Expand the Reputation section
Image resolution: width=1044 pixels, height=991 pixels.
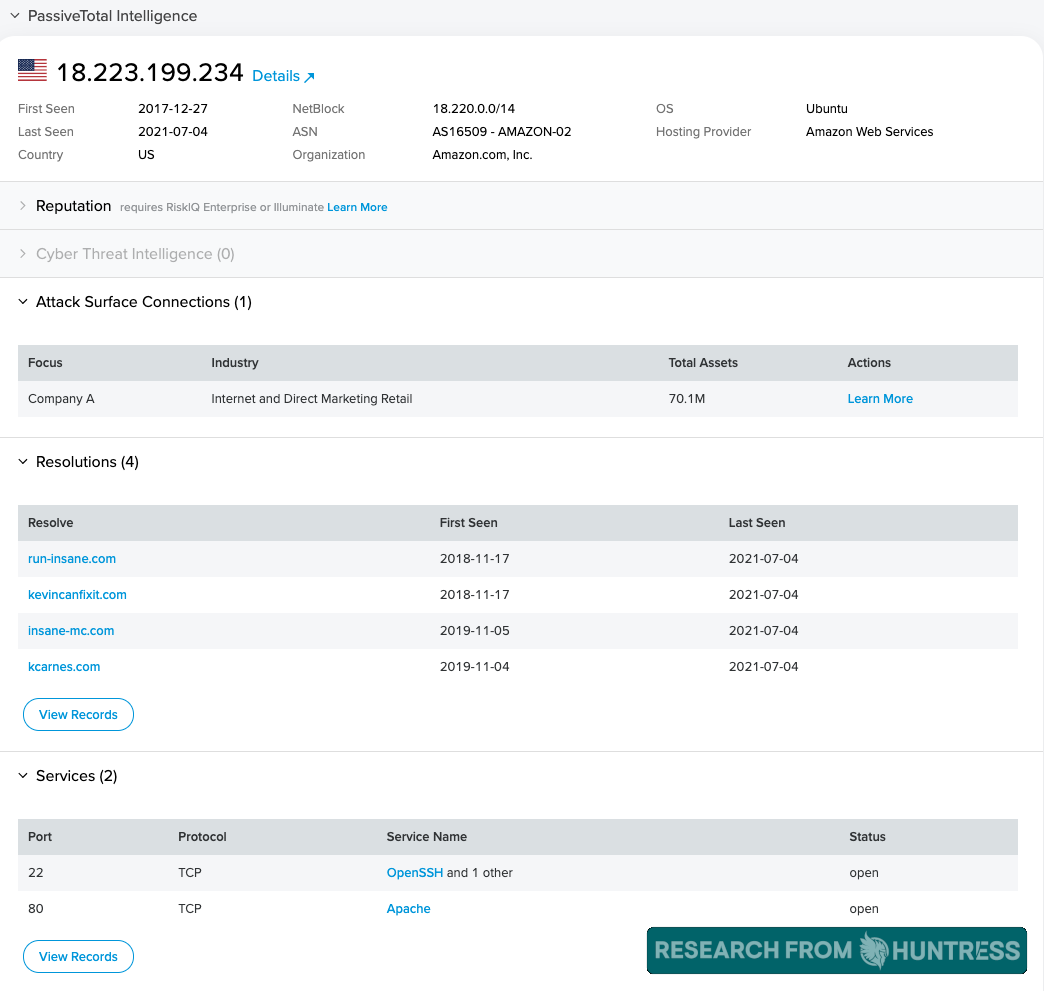(x=22, y=206)
